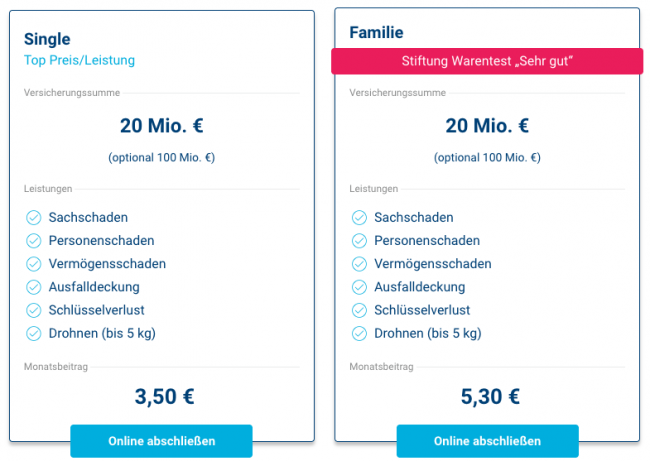
Task: Click checkmark icon beside Familie Sachschaden
Action: (358, 217)
